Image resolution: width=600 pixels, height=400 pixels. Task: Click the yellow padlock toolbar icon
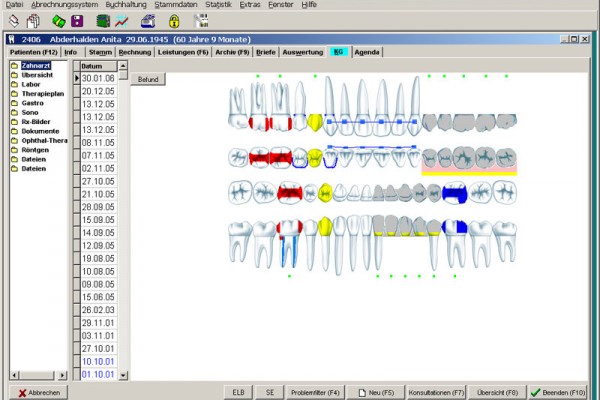pyautogui.click(x=174, y=20)
